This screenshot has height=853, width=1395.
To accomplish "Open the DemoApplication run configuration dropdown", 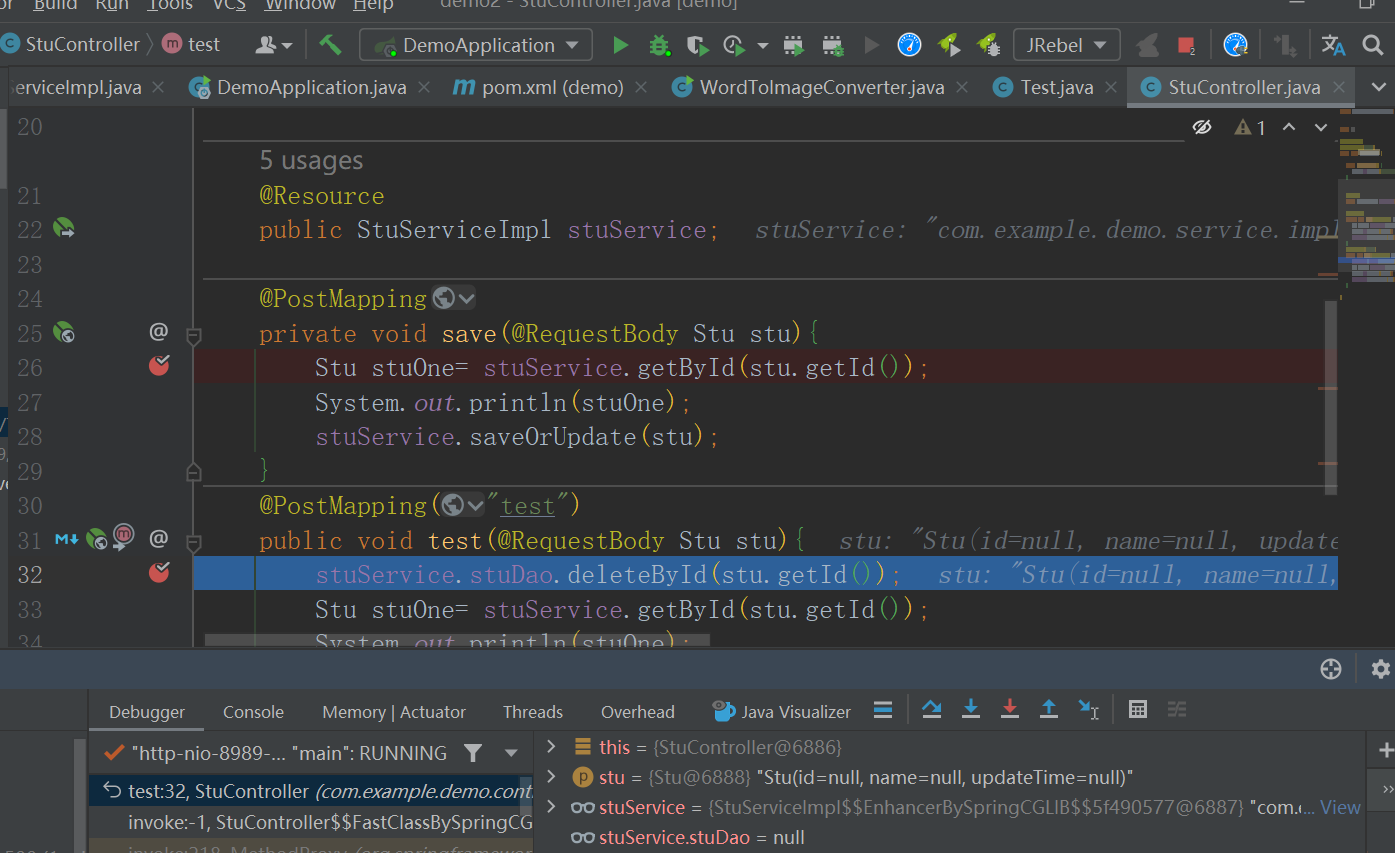I will (x=476, y=45).
